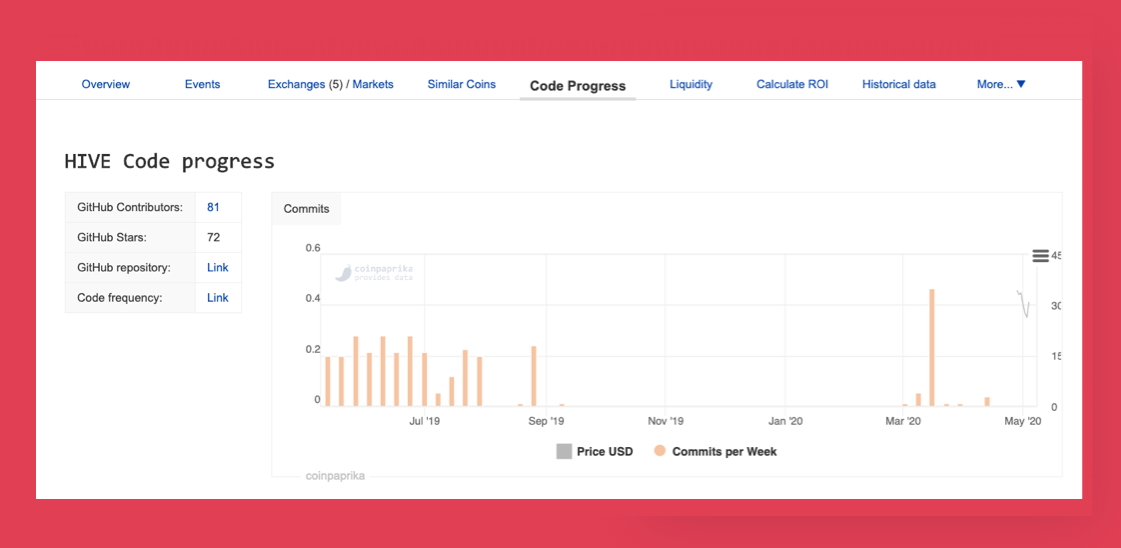The height and width of the screenshot is (548, 1121).
Task: Click the gray Price USD legend swatch
Action: [564, 452]
